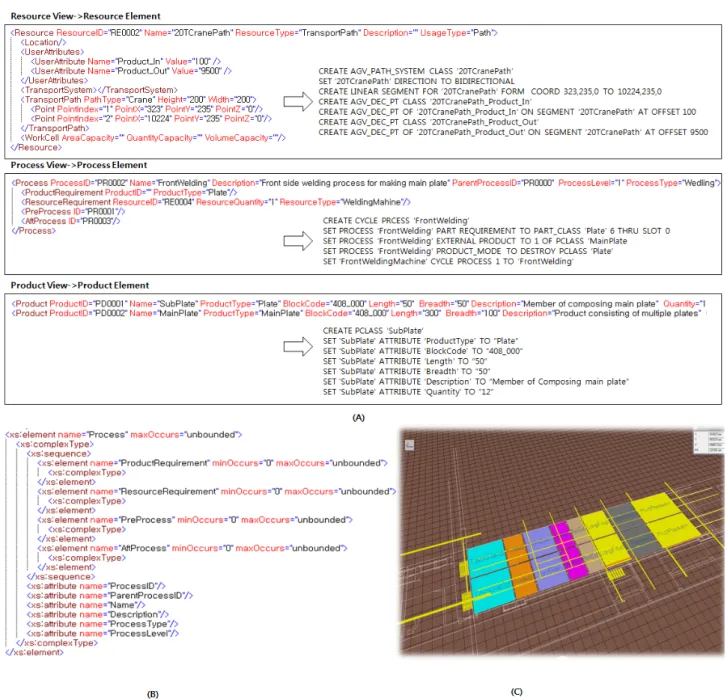Viewport: 727px width, 700px height.
Task: Select the ResourceRequirement ResourceID="RE0004" line
Action: 216,202
